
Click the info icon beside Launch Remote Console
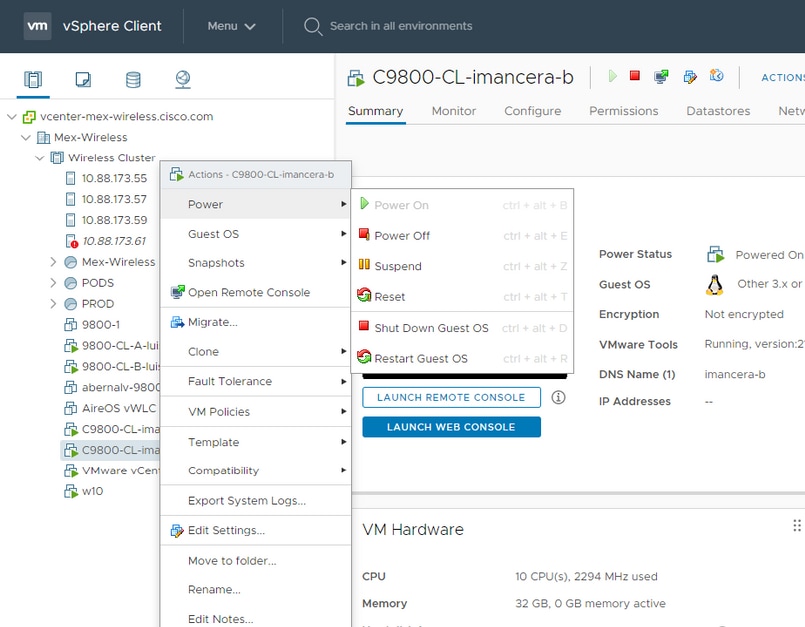click(559, 397)
